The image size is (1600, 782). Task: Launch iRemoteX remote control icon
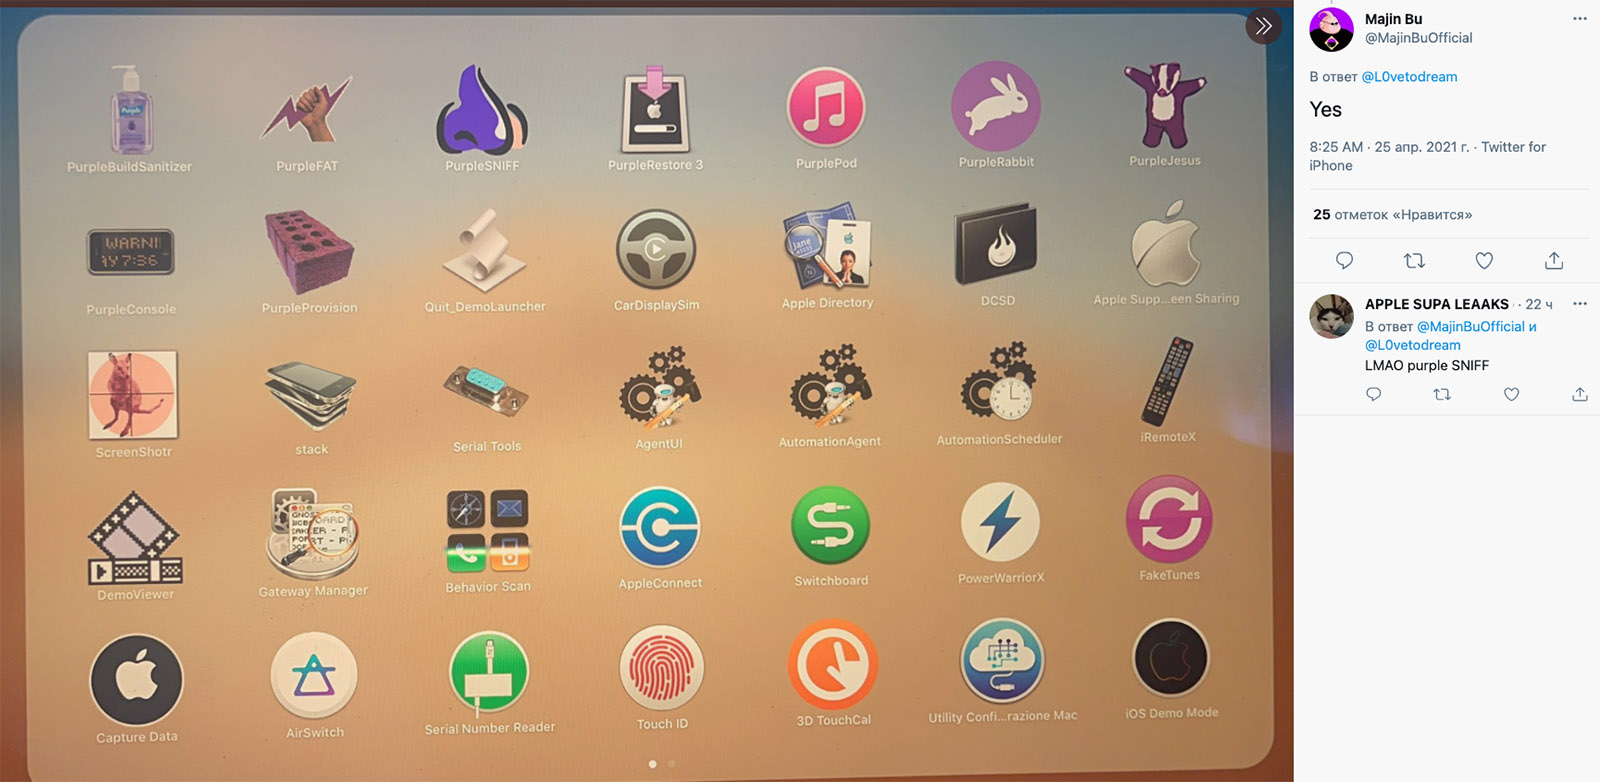(1168, 381)
